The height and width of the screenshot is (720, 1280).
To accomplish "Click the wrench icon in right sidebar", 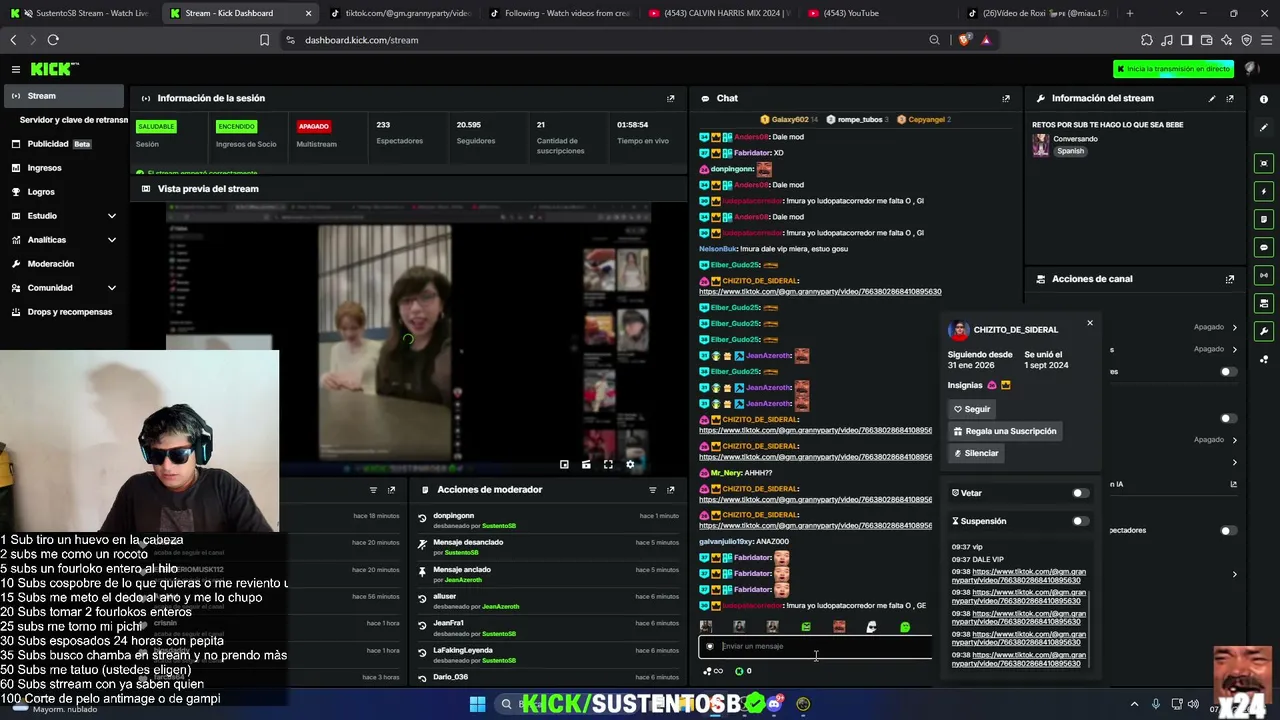I will pyautogui.click(x=1264, y=331).
